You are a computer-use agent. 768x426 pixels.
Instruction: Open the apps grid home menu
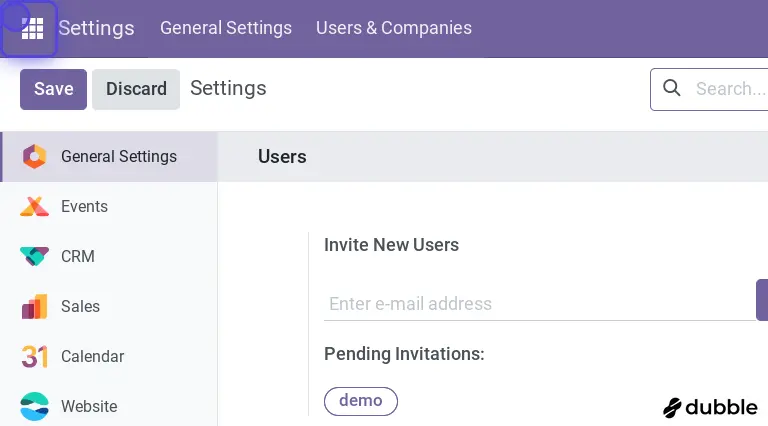32,29
